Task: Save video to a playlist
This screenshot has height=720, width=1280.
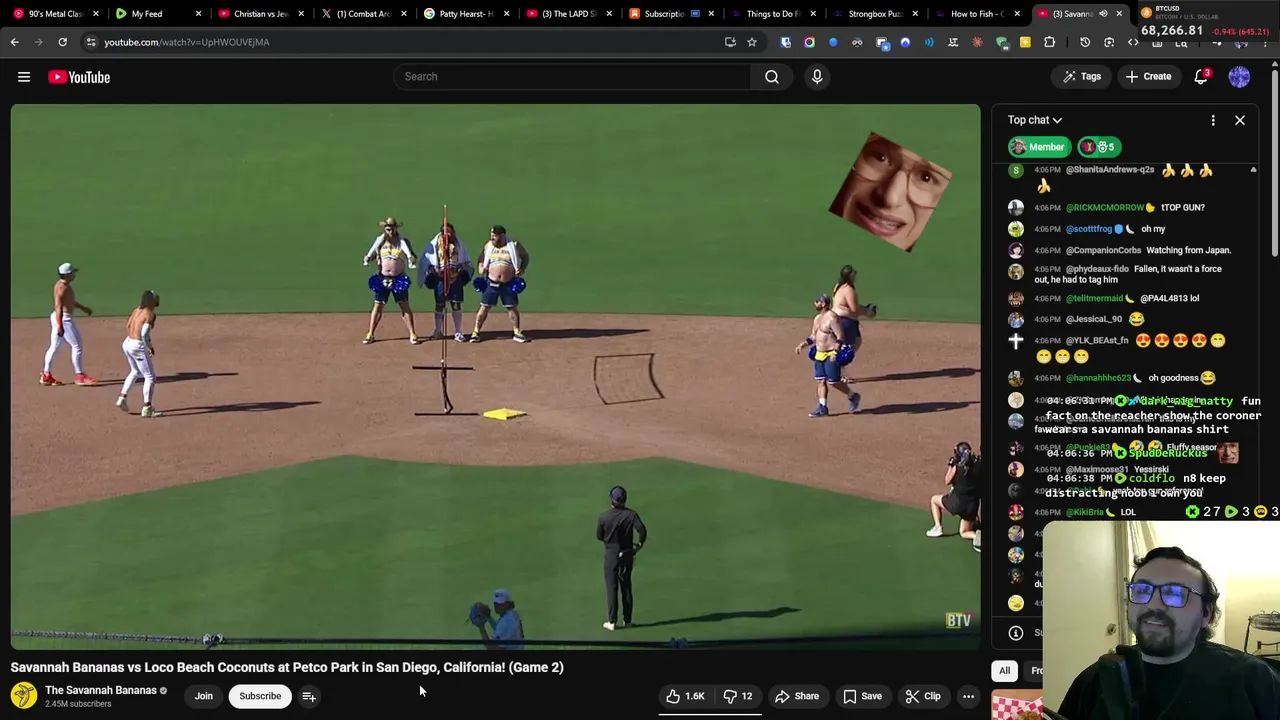Action: click(862, 696)
